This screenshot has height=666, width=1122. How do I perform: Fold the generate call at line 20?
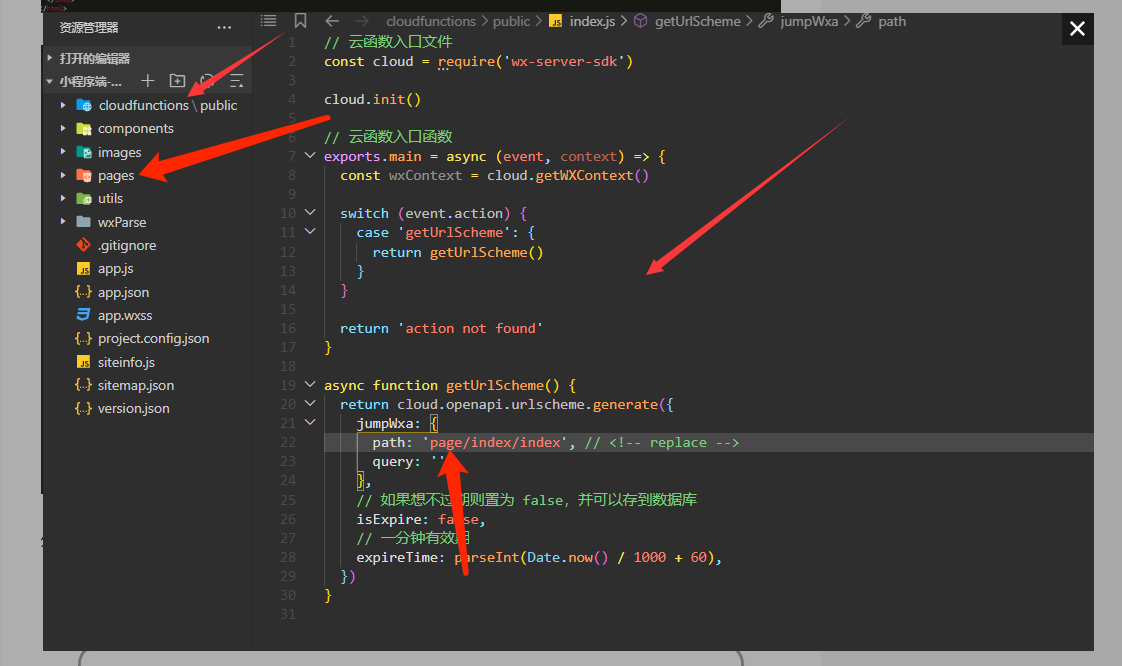click(310, 403)
